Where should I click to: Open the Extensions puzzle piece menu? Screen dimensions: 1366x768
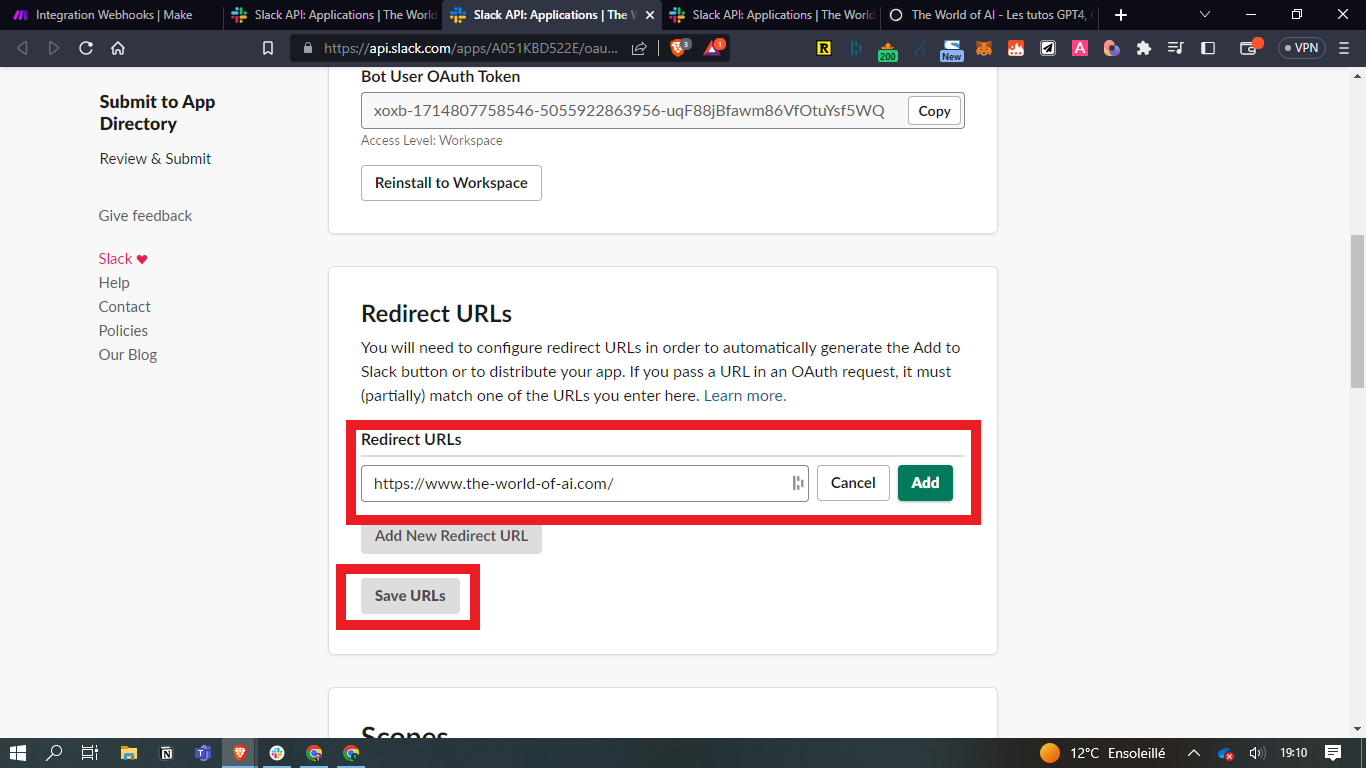(1144, 48)
